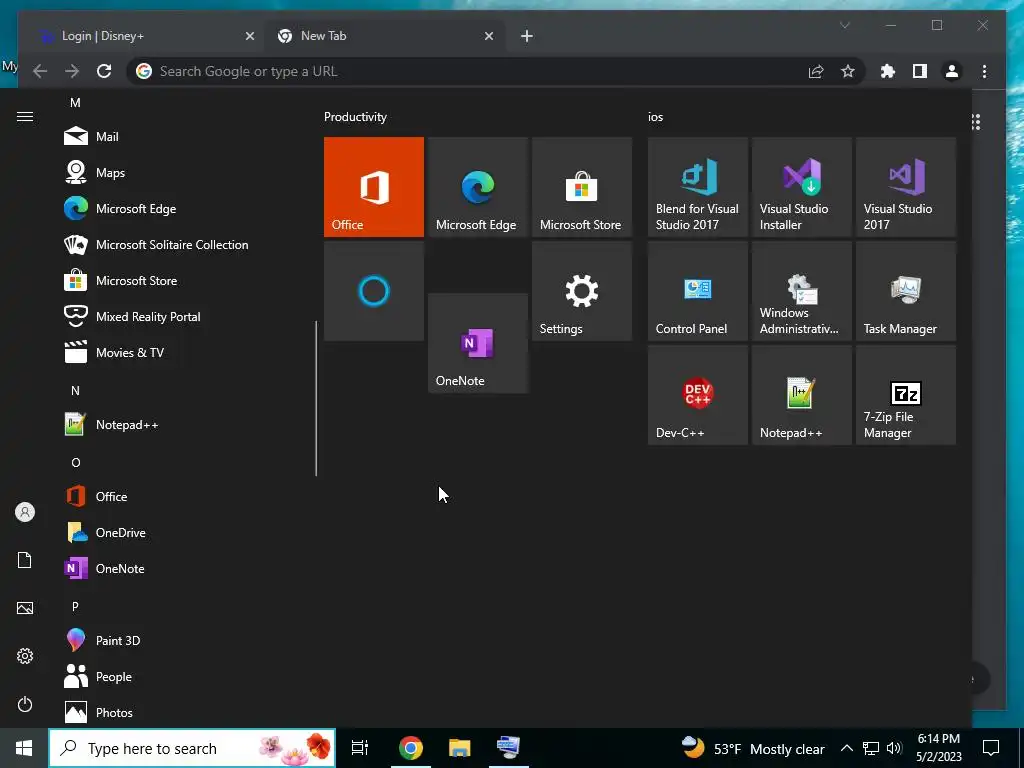The width and height of the screenshot is (1024, 768).
Task: Open the Cortana tile
Action: click(374, 291)
